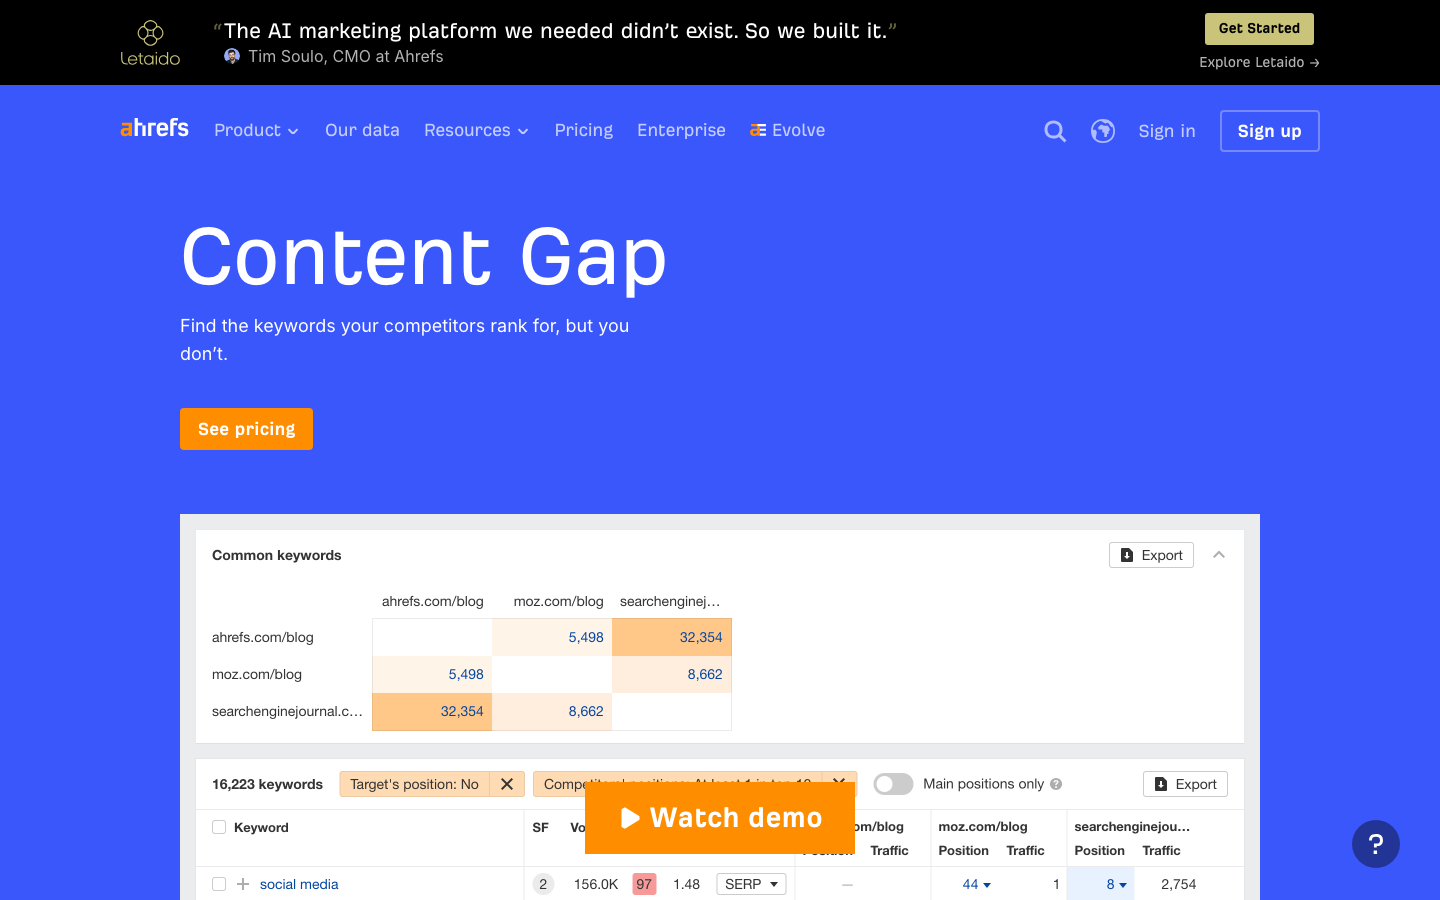Image resolution: width=1440 pixels, height=900 pixels.
Task: Toggle Main positions only switch
Action: point(893,784)
